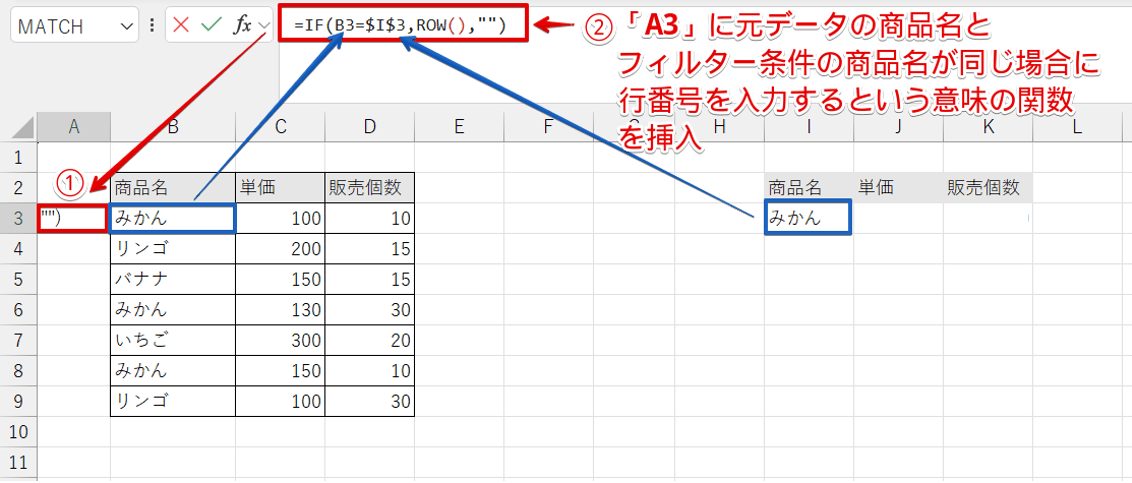This screenshot has height=483, width=1132.
Task: Click リンゴ in cell B9
Action: pos(173,401)
